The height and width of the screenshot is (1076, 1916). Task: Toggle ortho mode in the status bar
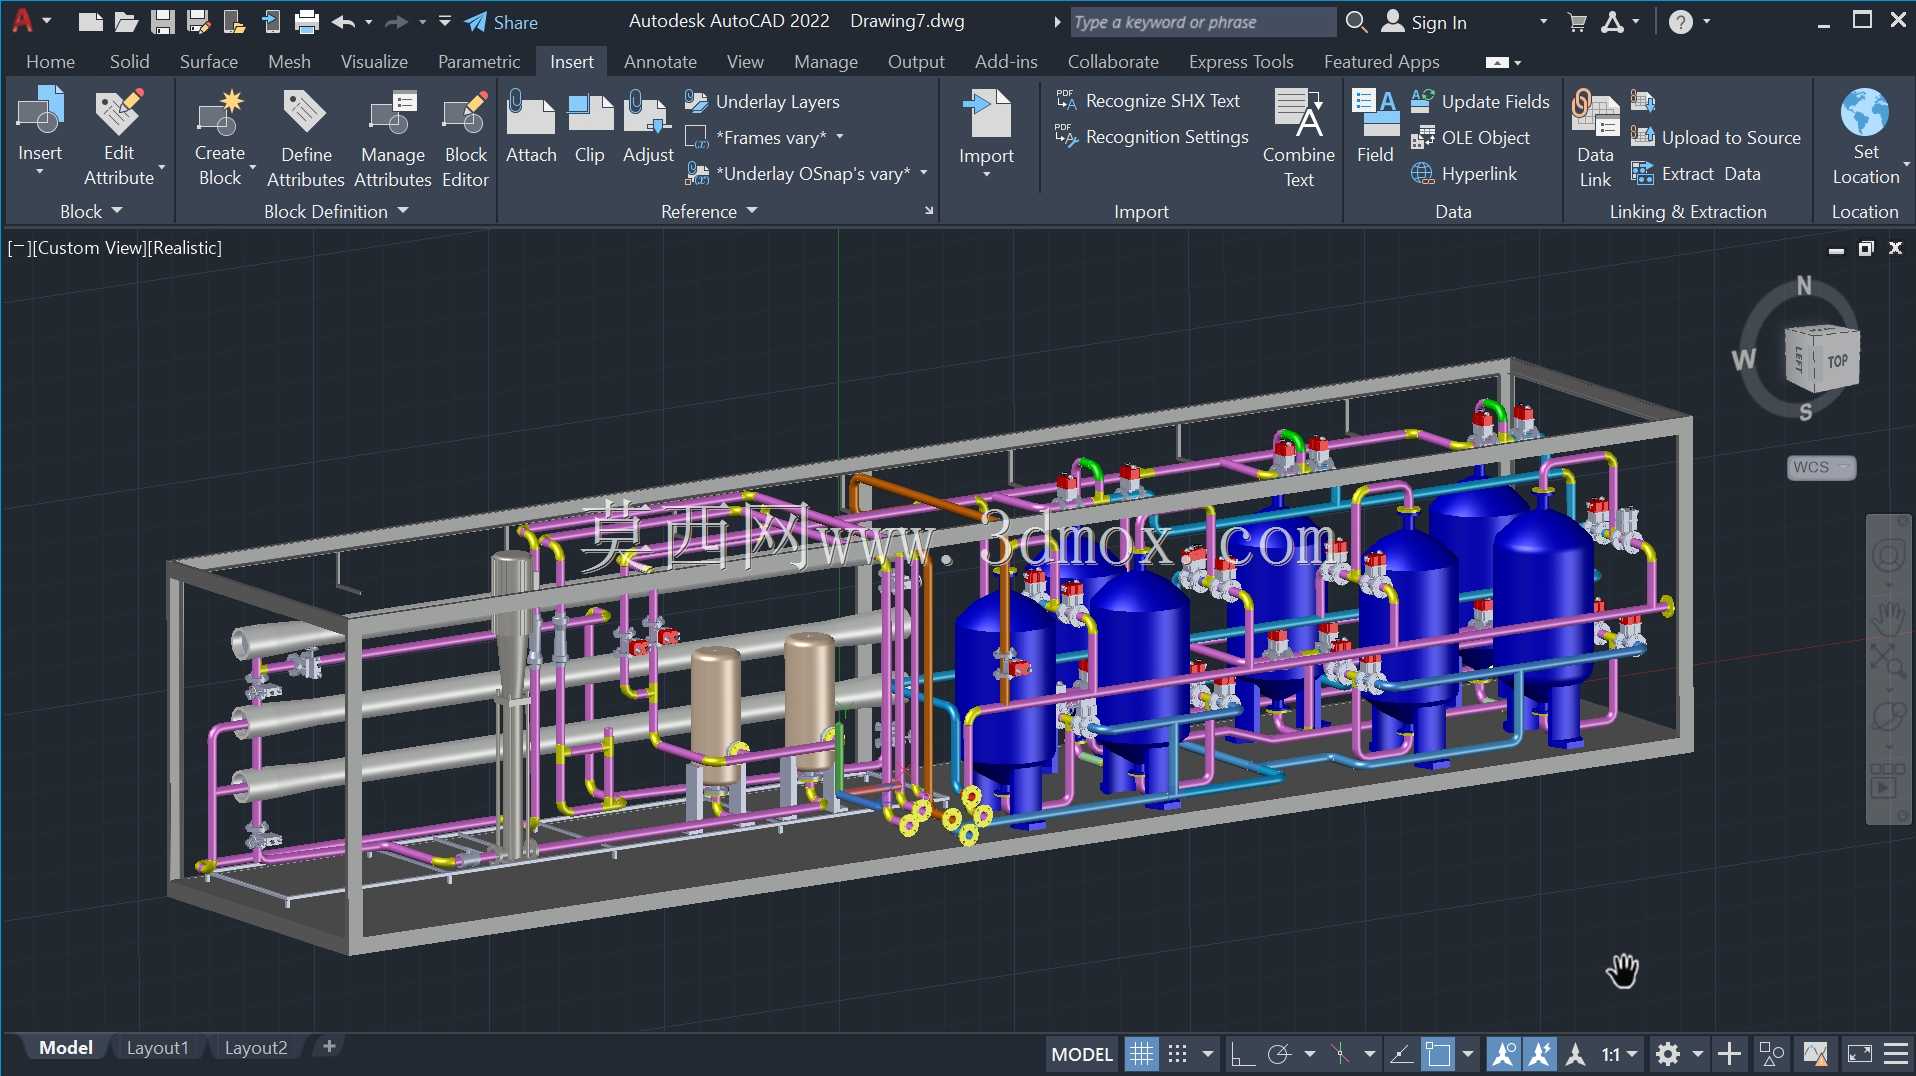coord(1241,1054)
